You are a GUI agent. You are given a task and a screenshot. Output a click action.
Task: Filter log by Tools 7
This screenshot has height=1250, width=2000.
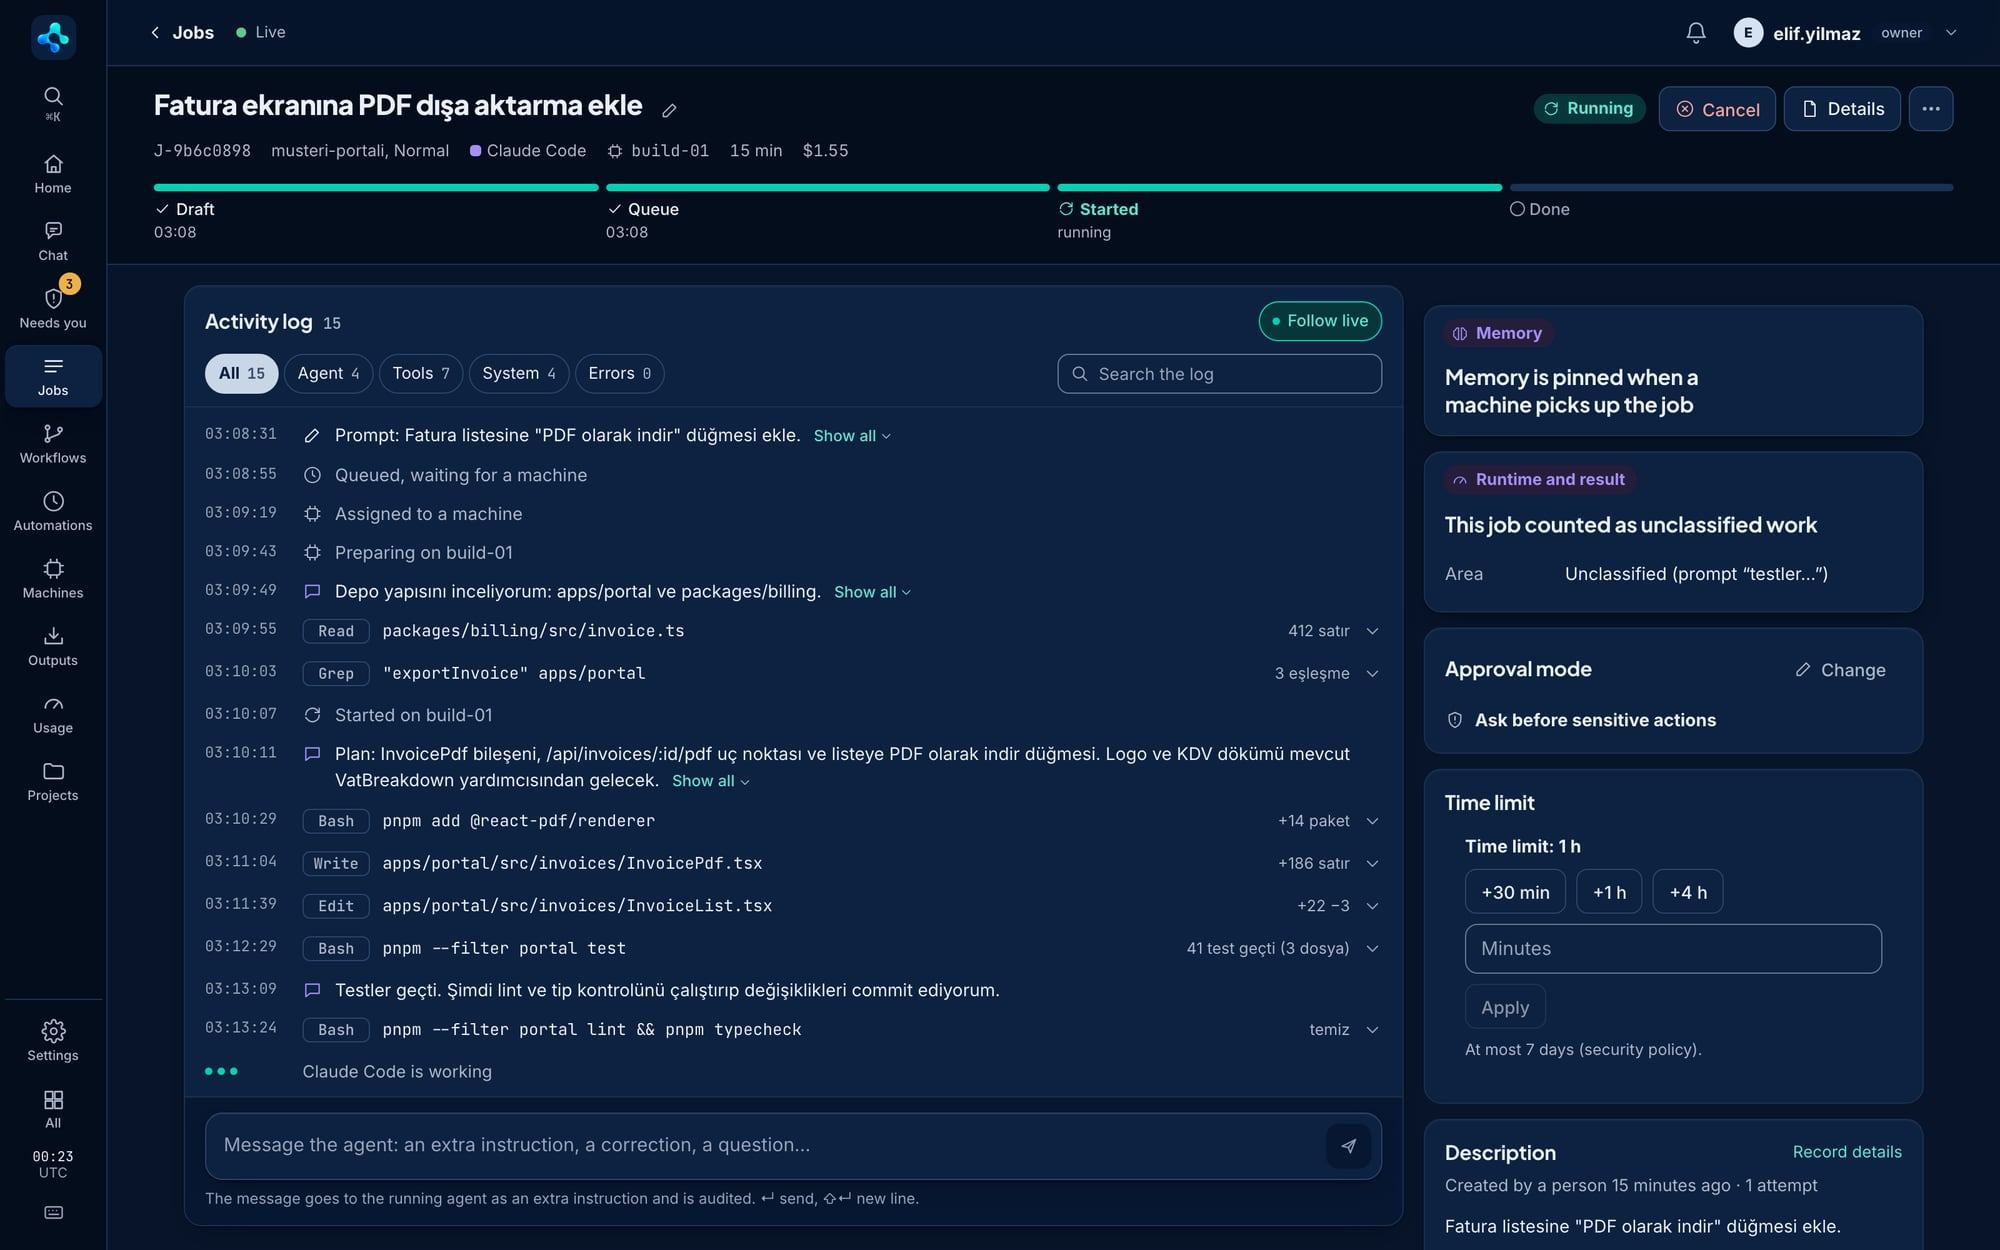tap(421, 373)
